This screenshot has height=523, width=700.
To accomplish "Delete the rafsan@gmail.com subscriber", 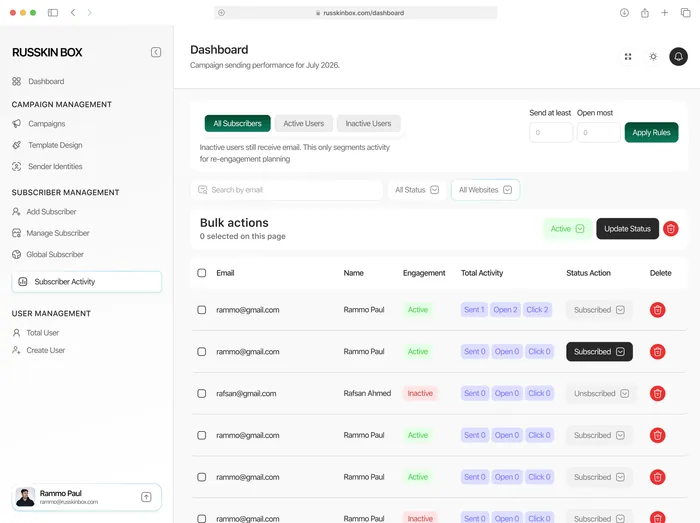I will (658, 394).
